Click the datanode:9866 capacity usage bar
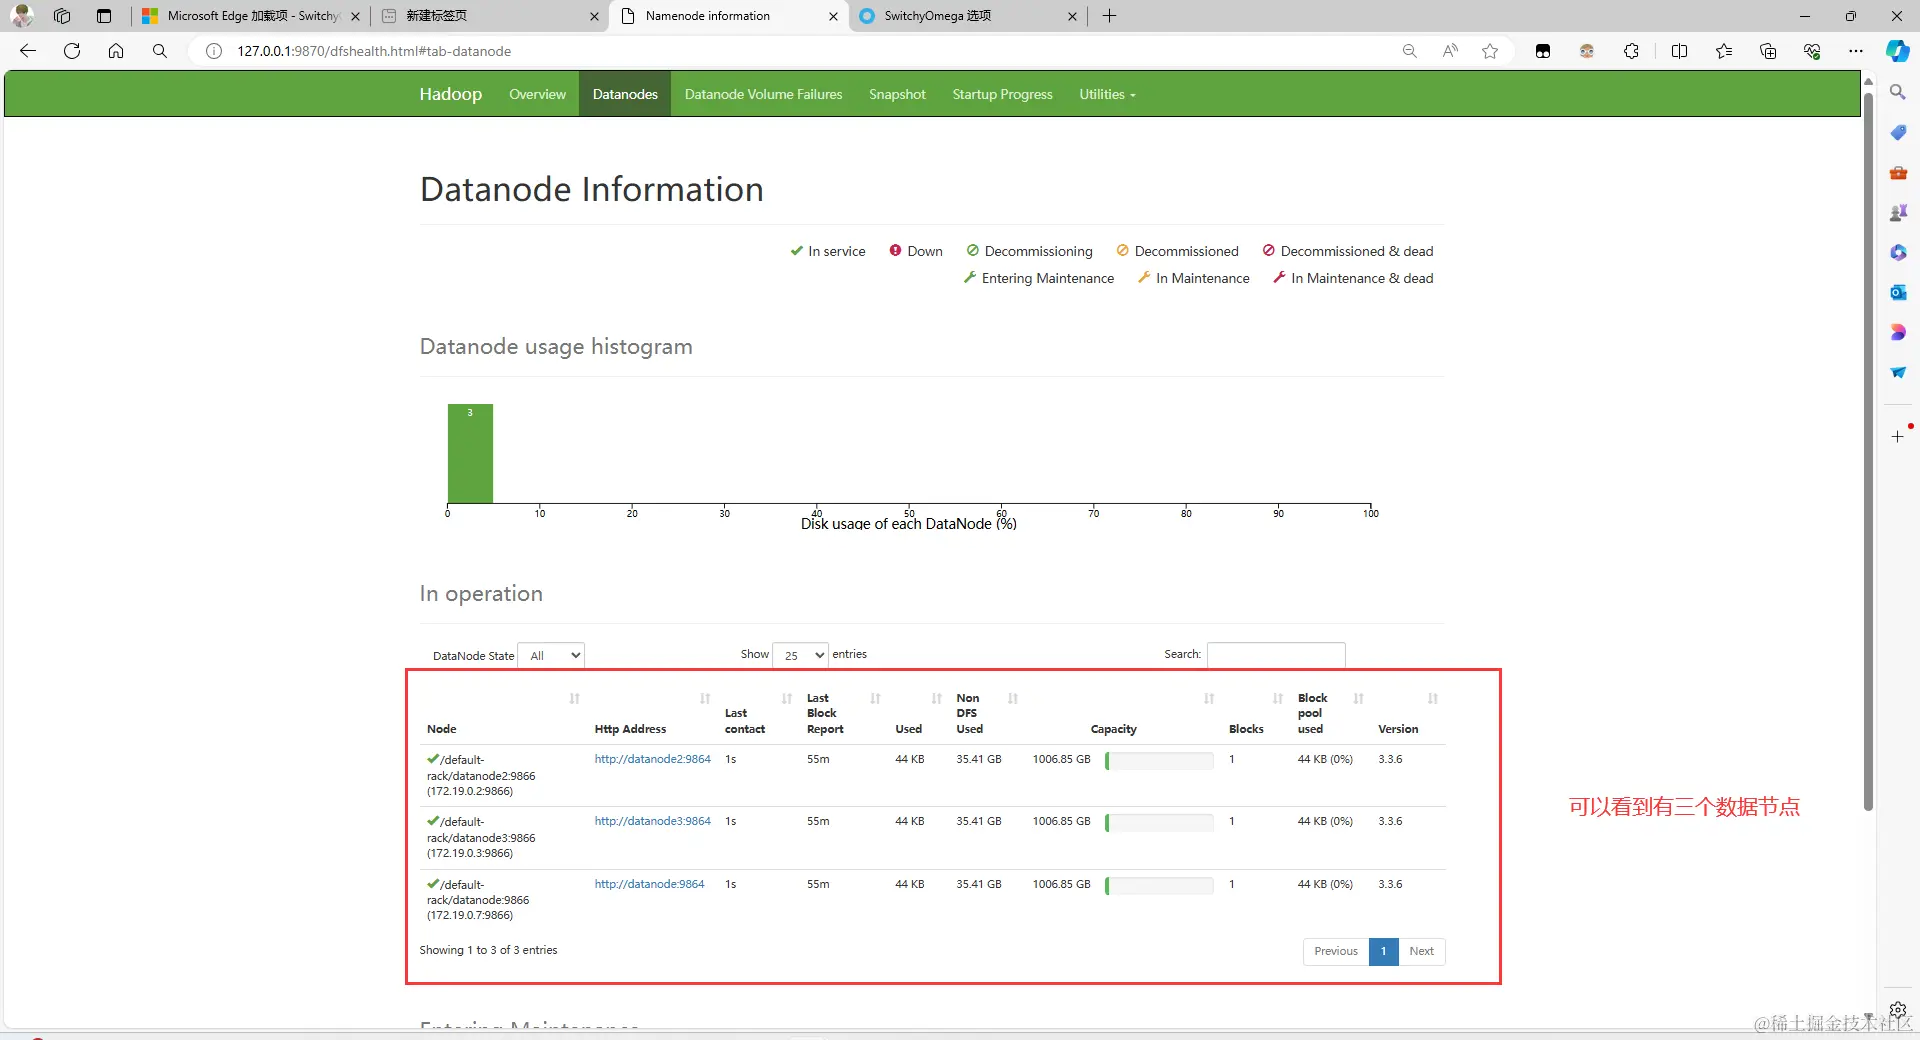The width and height of the screenshot is (1920, 1040). coord(1159,886)
